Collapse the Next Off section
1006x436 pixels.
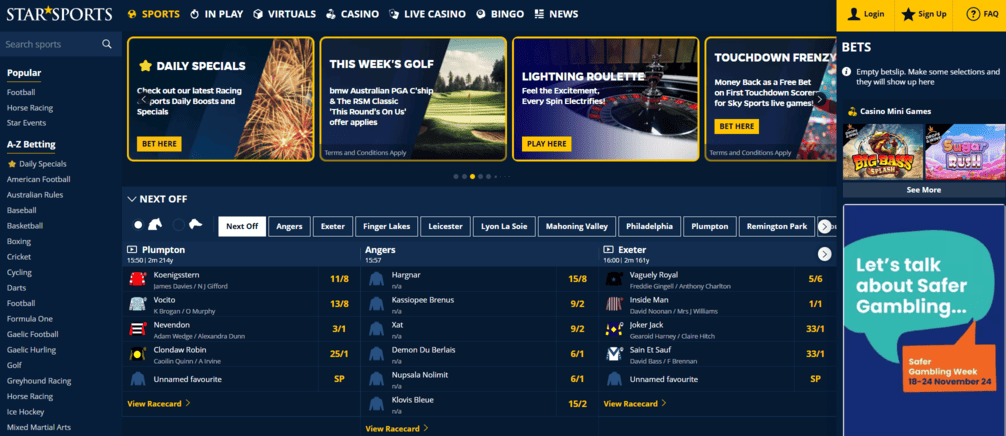tap(132, 199)
